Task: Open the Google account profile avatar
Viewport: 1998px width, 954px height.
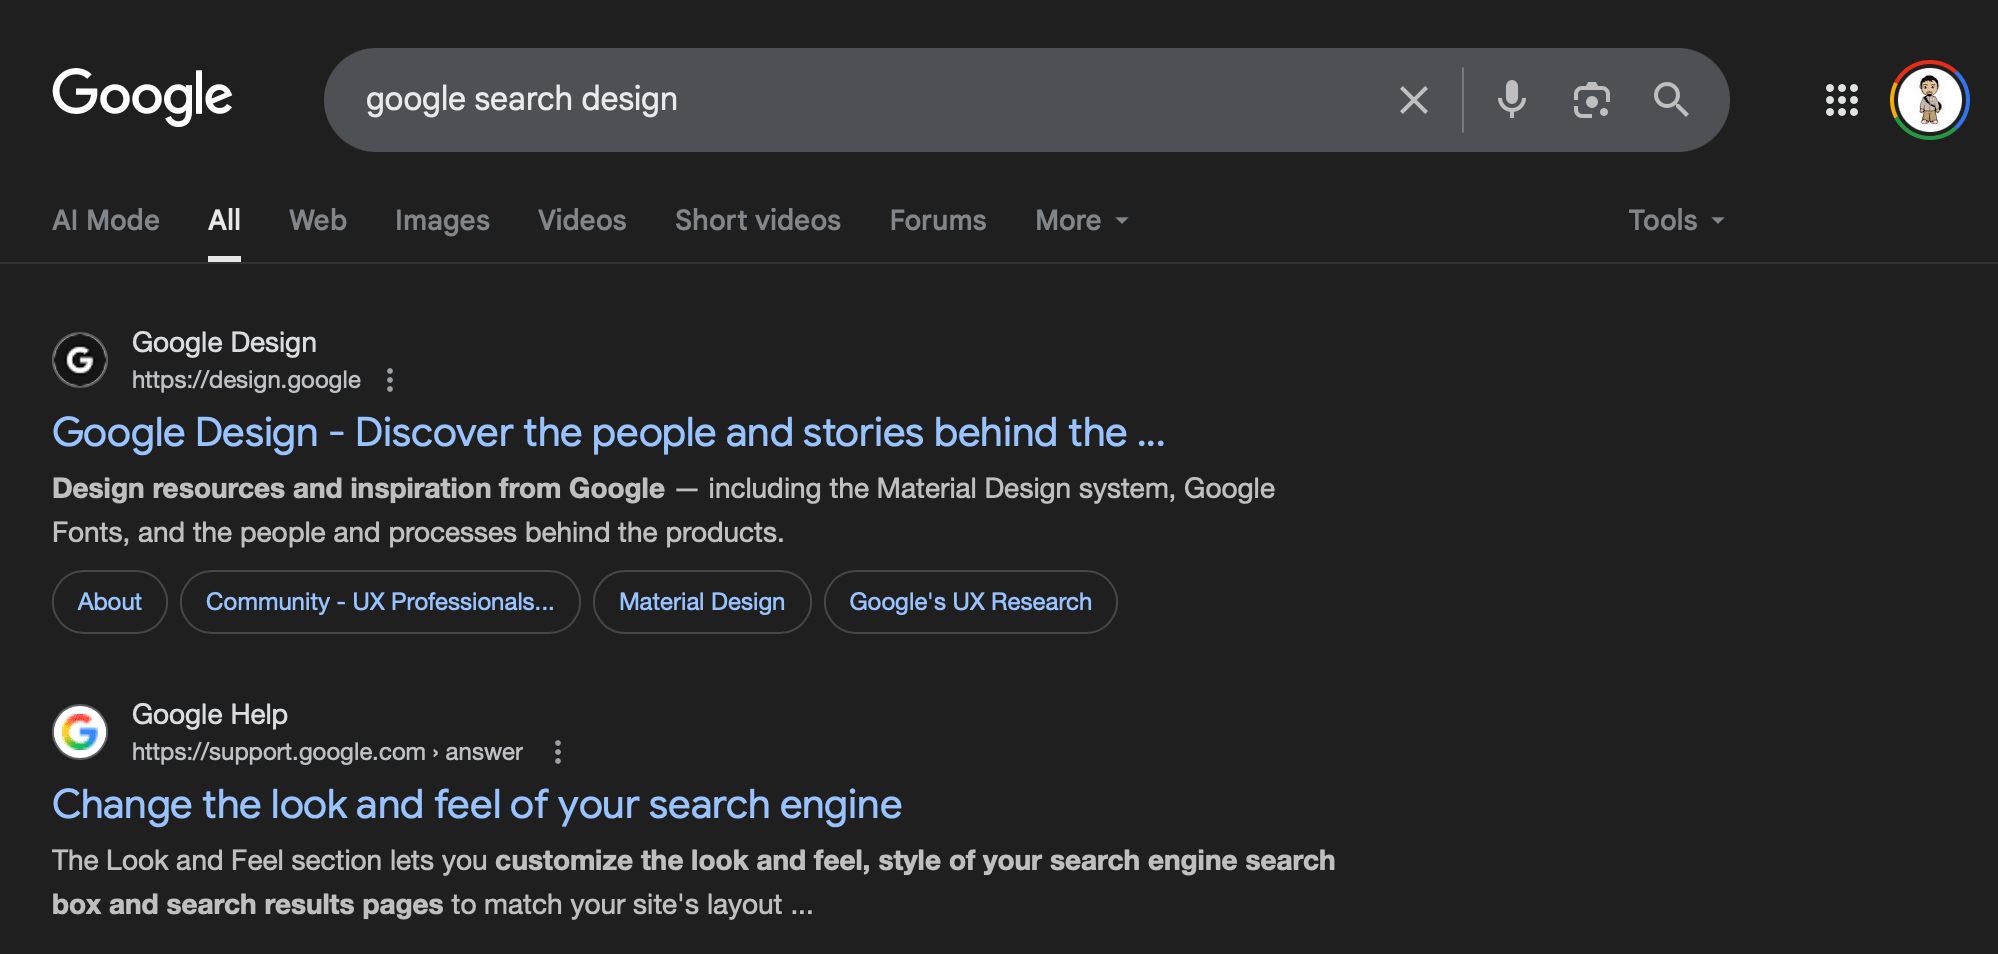Action: (x=1930, y=100)
